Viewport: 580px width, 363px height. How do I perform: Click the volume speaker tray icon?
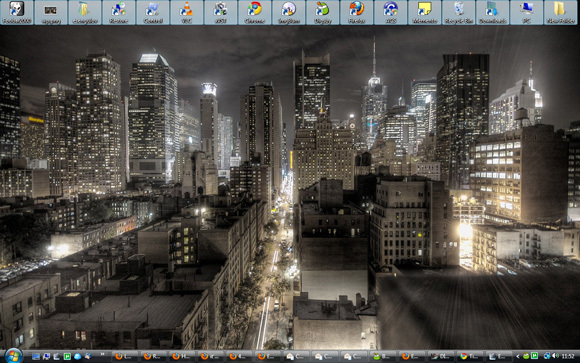(x=555, y=356)
